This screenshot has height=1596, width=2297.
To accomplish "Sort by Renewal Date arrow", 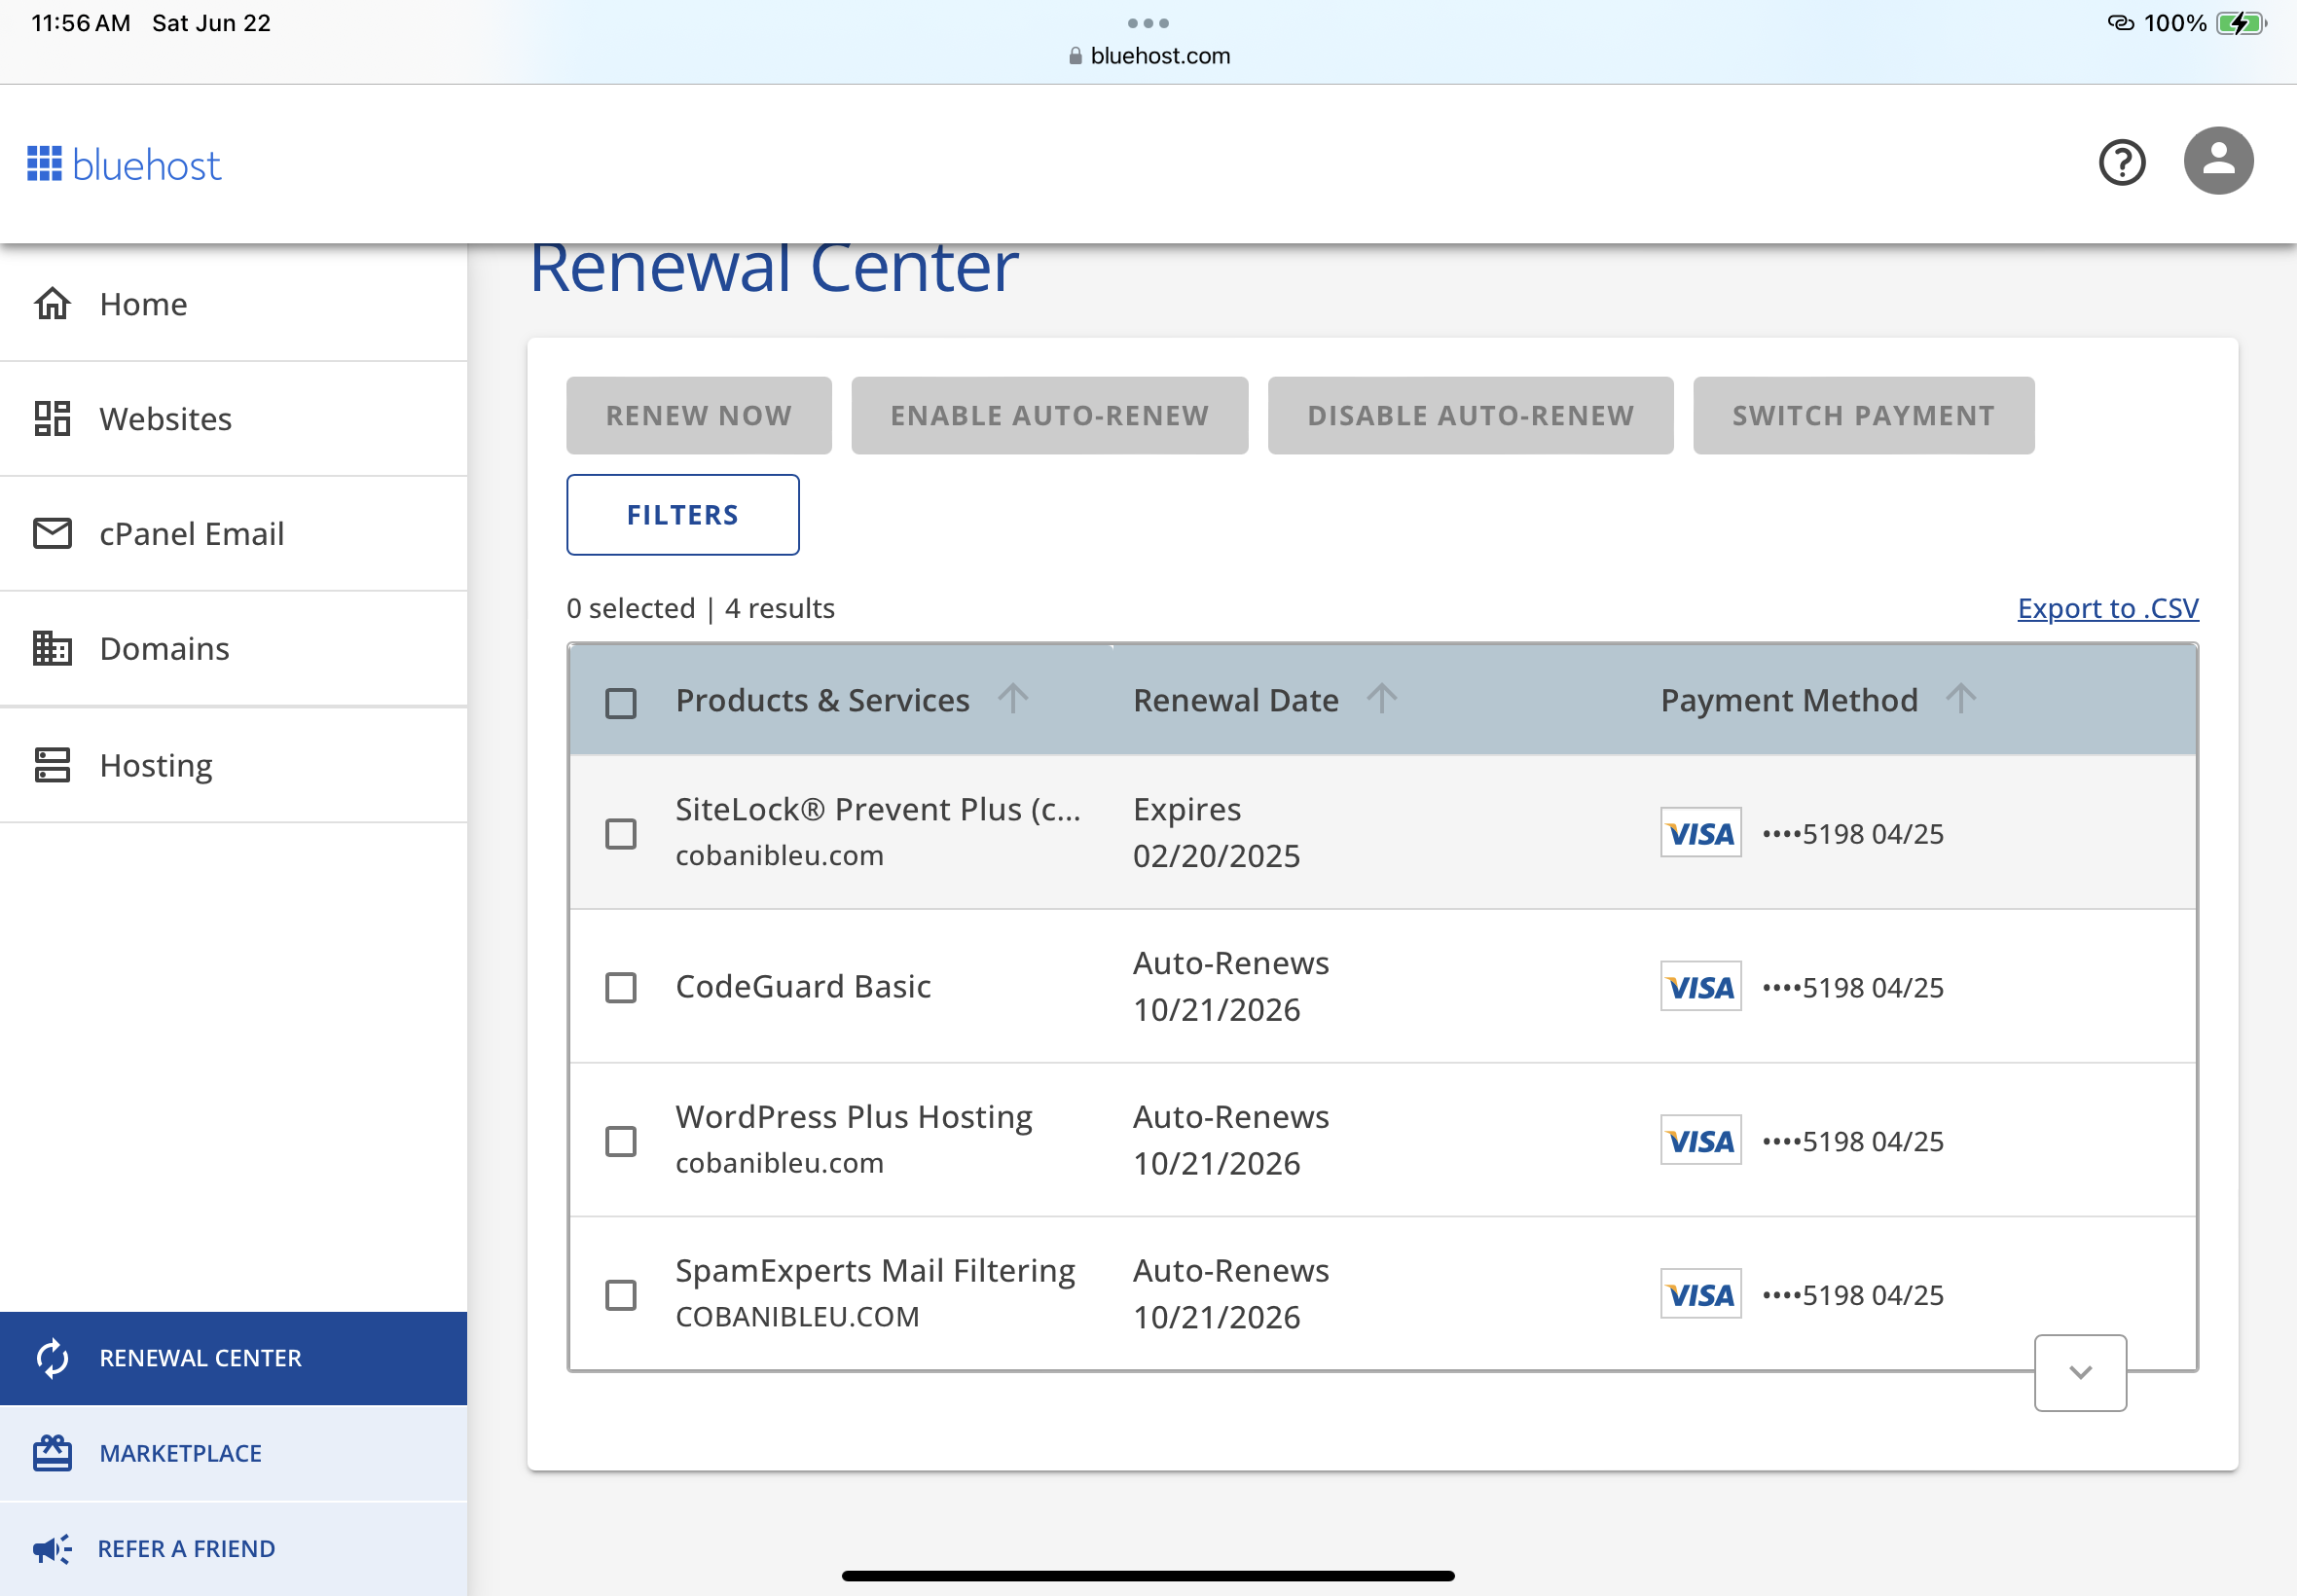I will (1382, 699).
